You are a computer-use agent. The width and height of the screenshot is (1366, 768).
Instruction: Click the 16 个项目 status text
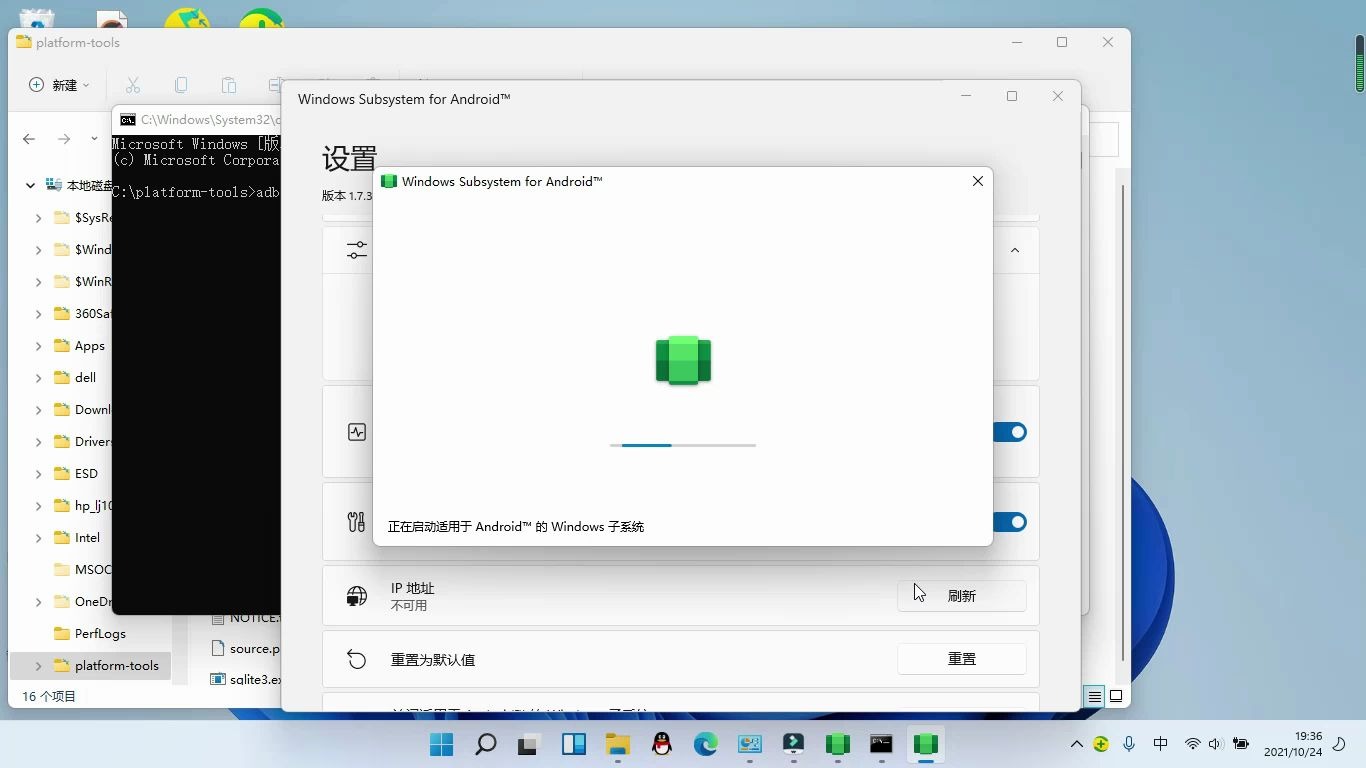(49, 696)
